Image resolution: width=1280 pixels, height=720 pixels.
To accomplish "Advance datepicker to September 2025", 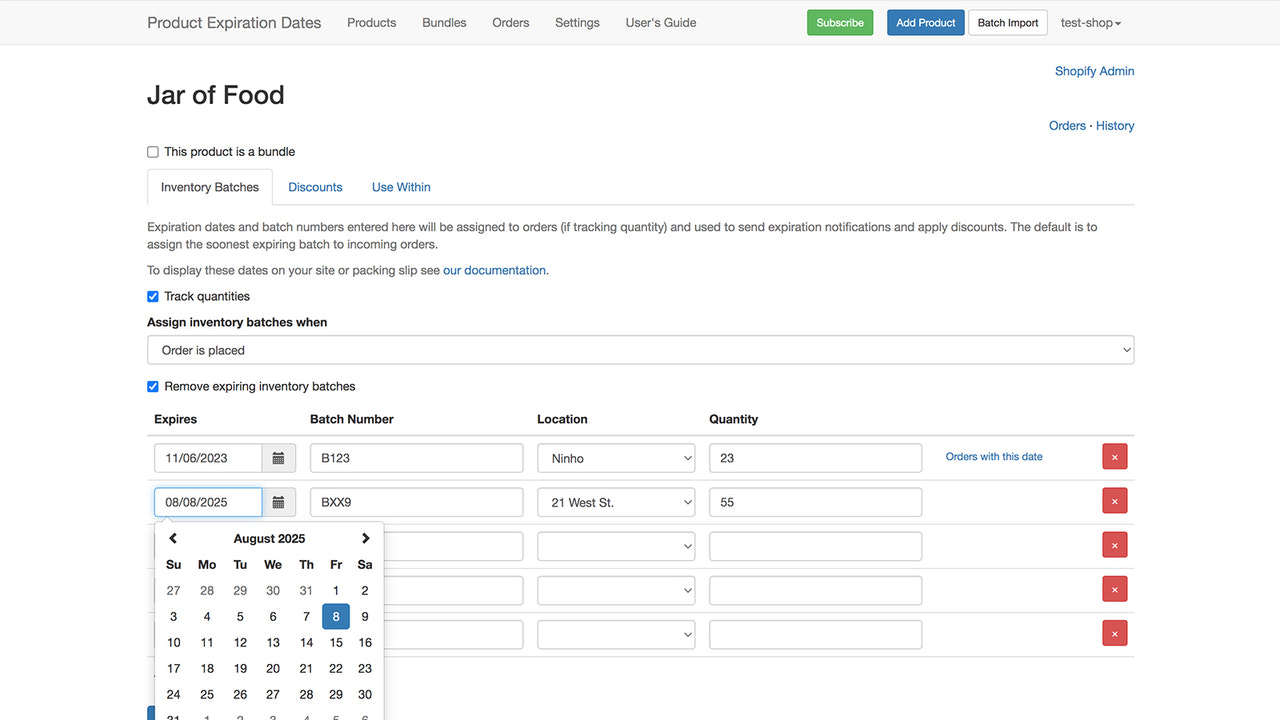I will (365, 538).
